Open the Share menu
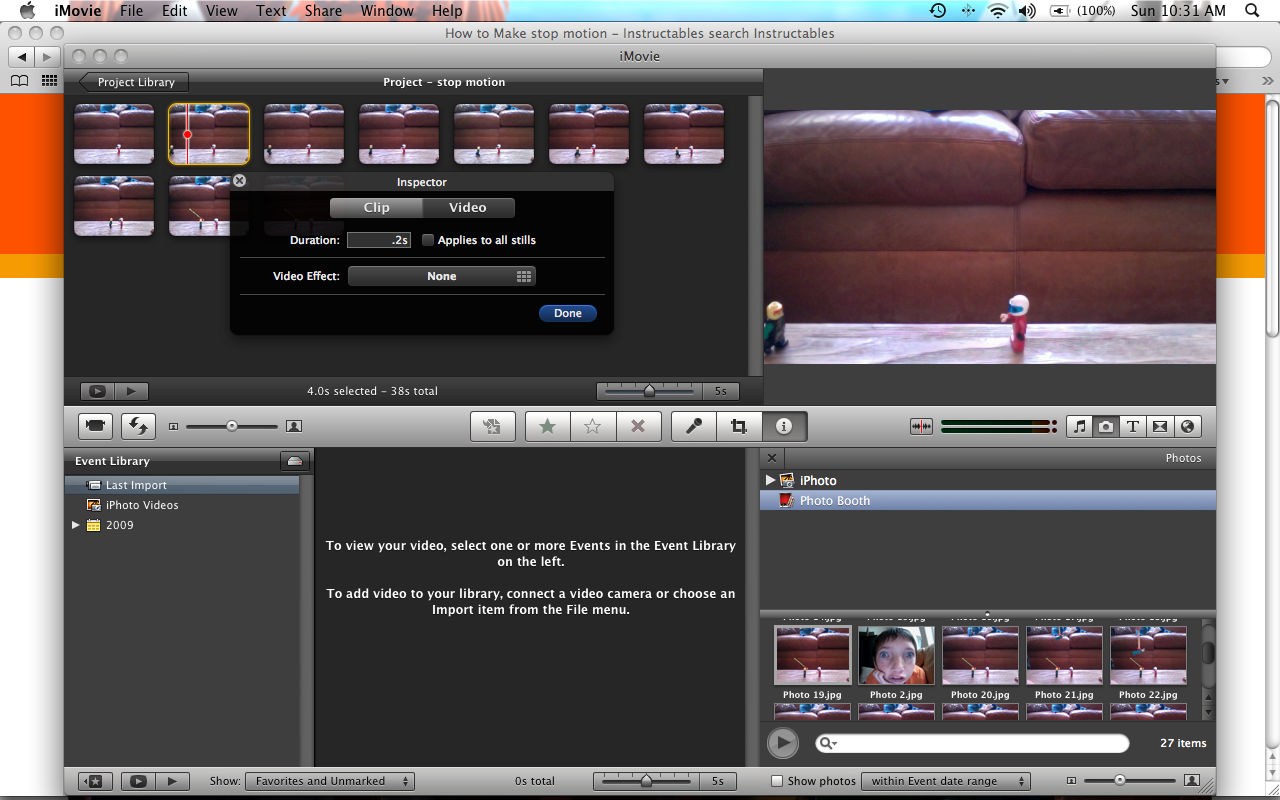 pyautogui.click(x=323, y=11)
